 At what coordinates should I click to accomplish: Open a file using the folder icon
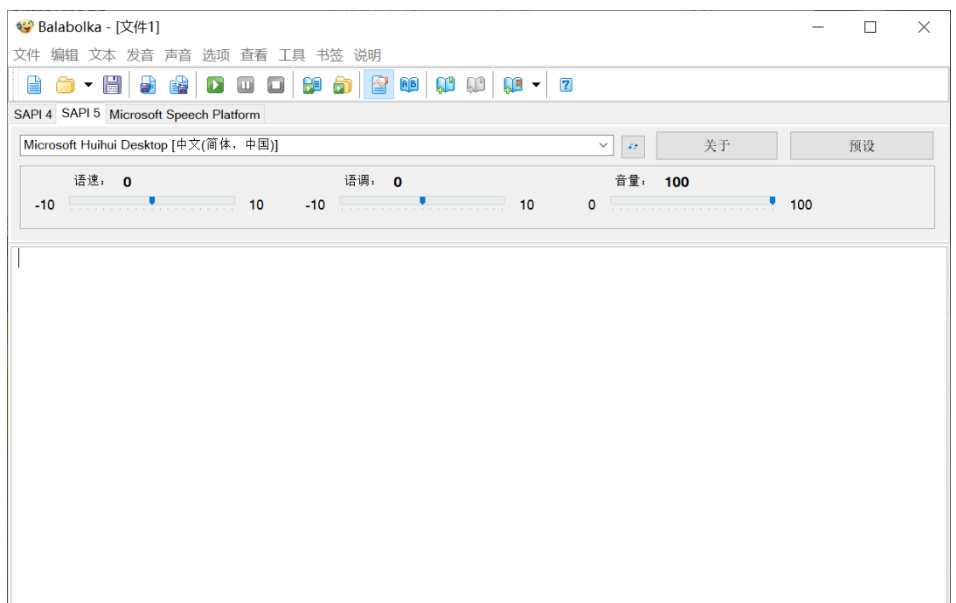click(65, 85)
